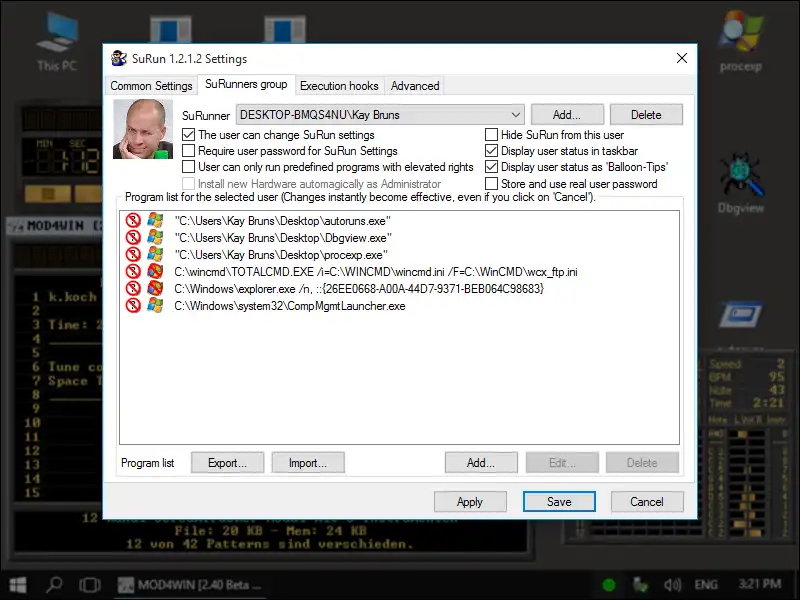Image resolution: width=800 pixels, height=600 pixels.
Task: Select the SuRunners group tab
Action: click(x=246, y=84)
